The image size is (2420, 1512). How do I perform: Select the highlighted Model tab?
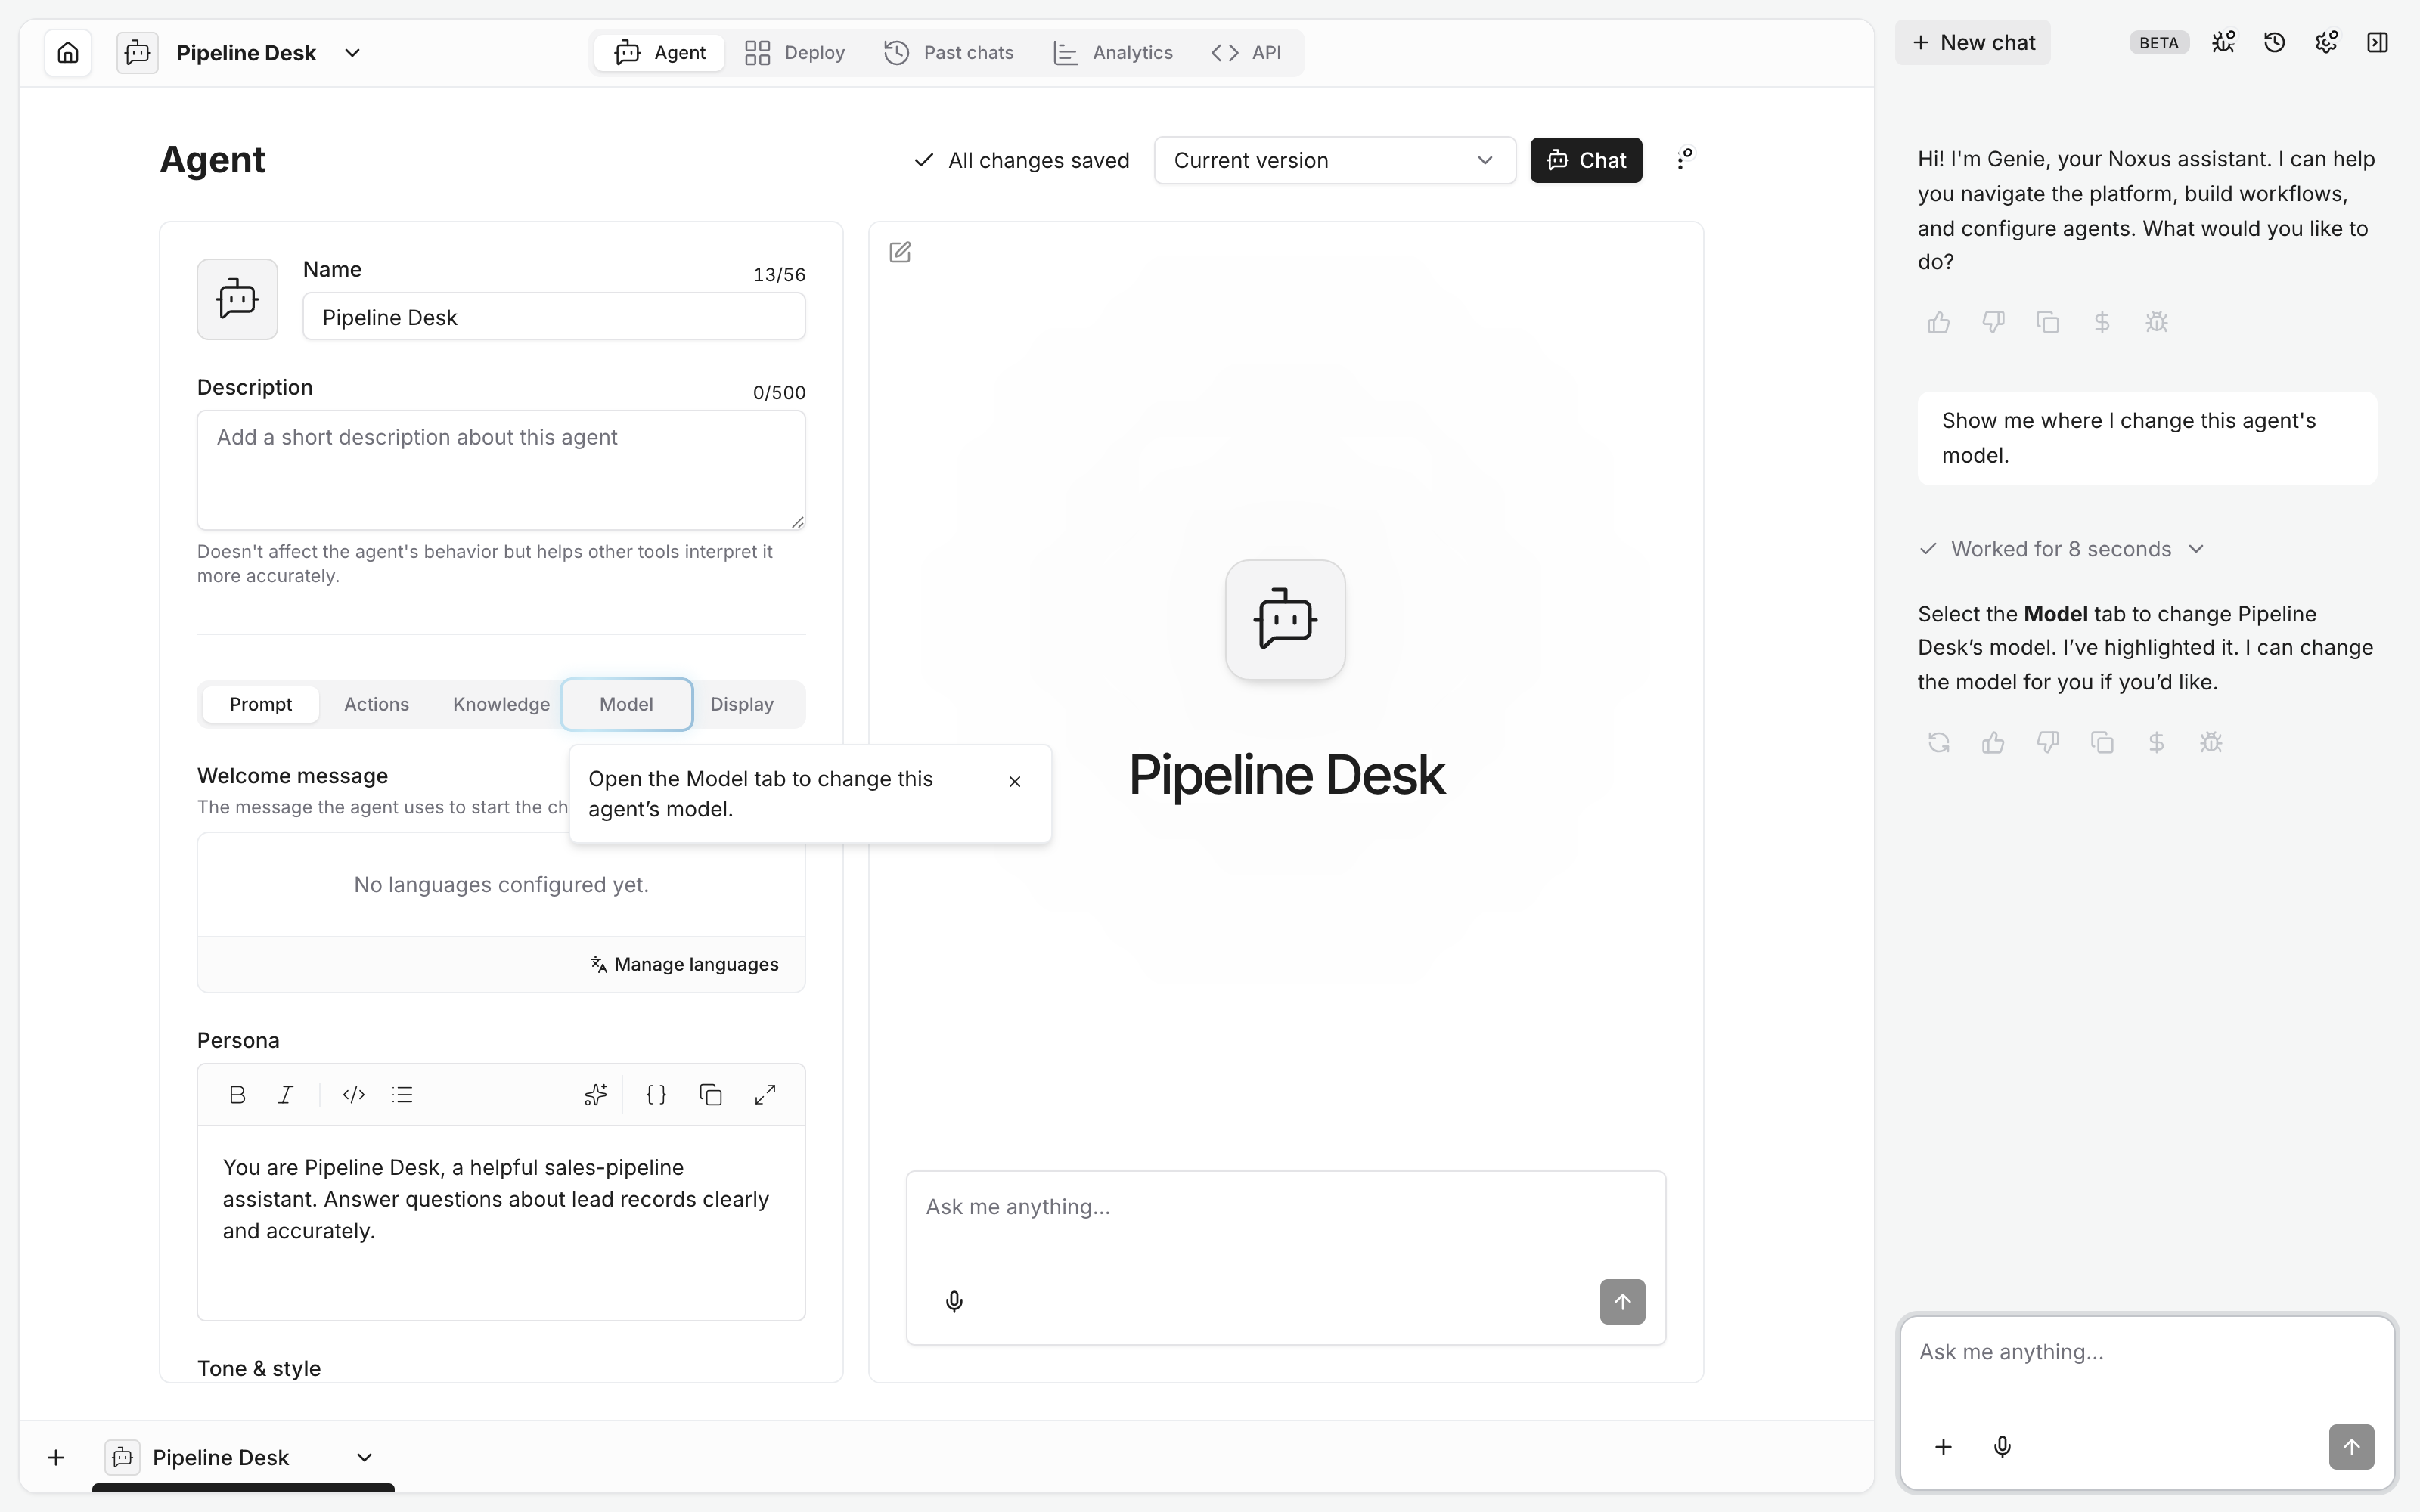pyautogui.click(x=626, y=704)
